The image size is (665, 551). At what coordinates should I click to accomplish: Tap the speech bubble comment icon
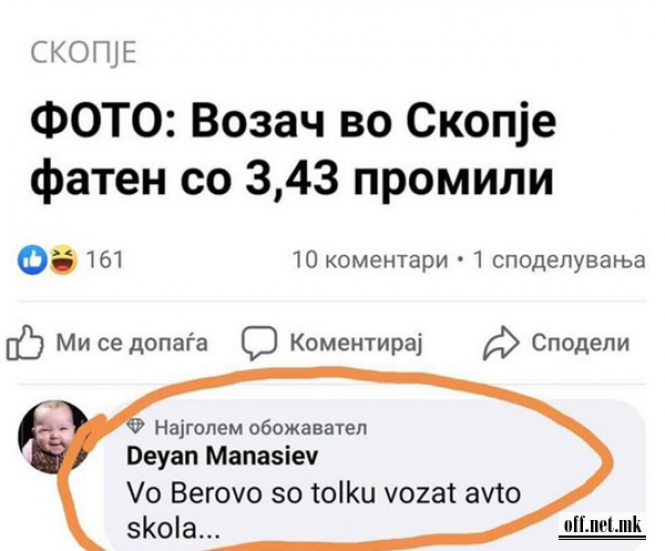pyautogui.click(x=259, y=343)
